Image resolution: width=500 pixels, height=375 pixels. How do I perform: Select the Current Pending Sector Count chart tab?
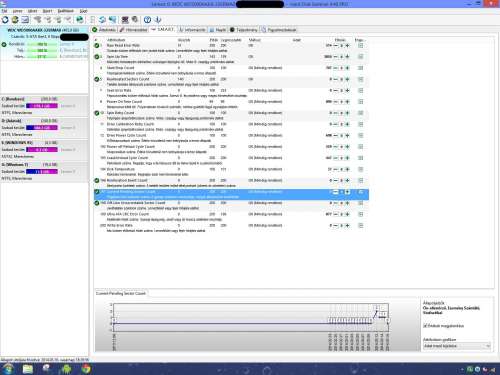coord(121,293)
